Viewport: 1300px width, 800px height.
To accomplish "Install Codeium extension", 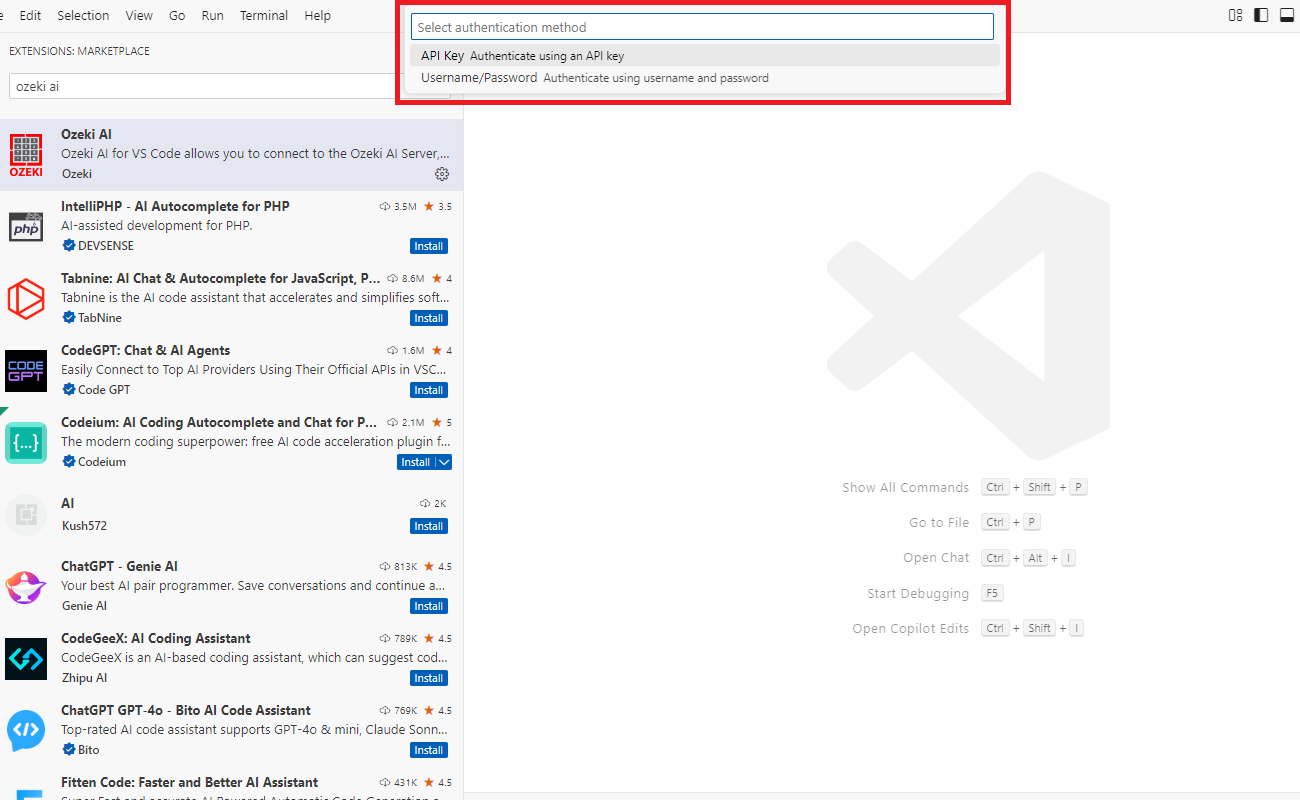I will 416,462.
